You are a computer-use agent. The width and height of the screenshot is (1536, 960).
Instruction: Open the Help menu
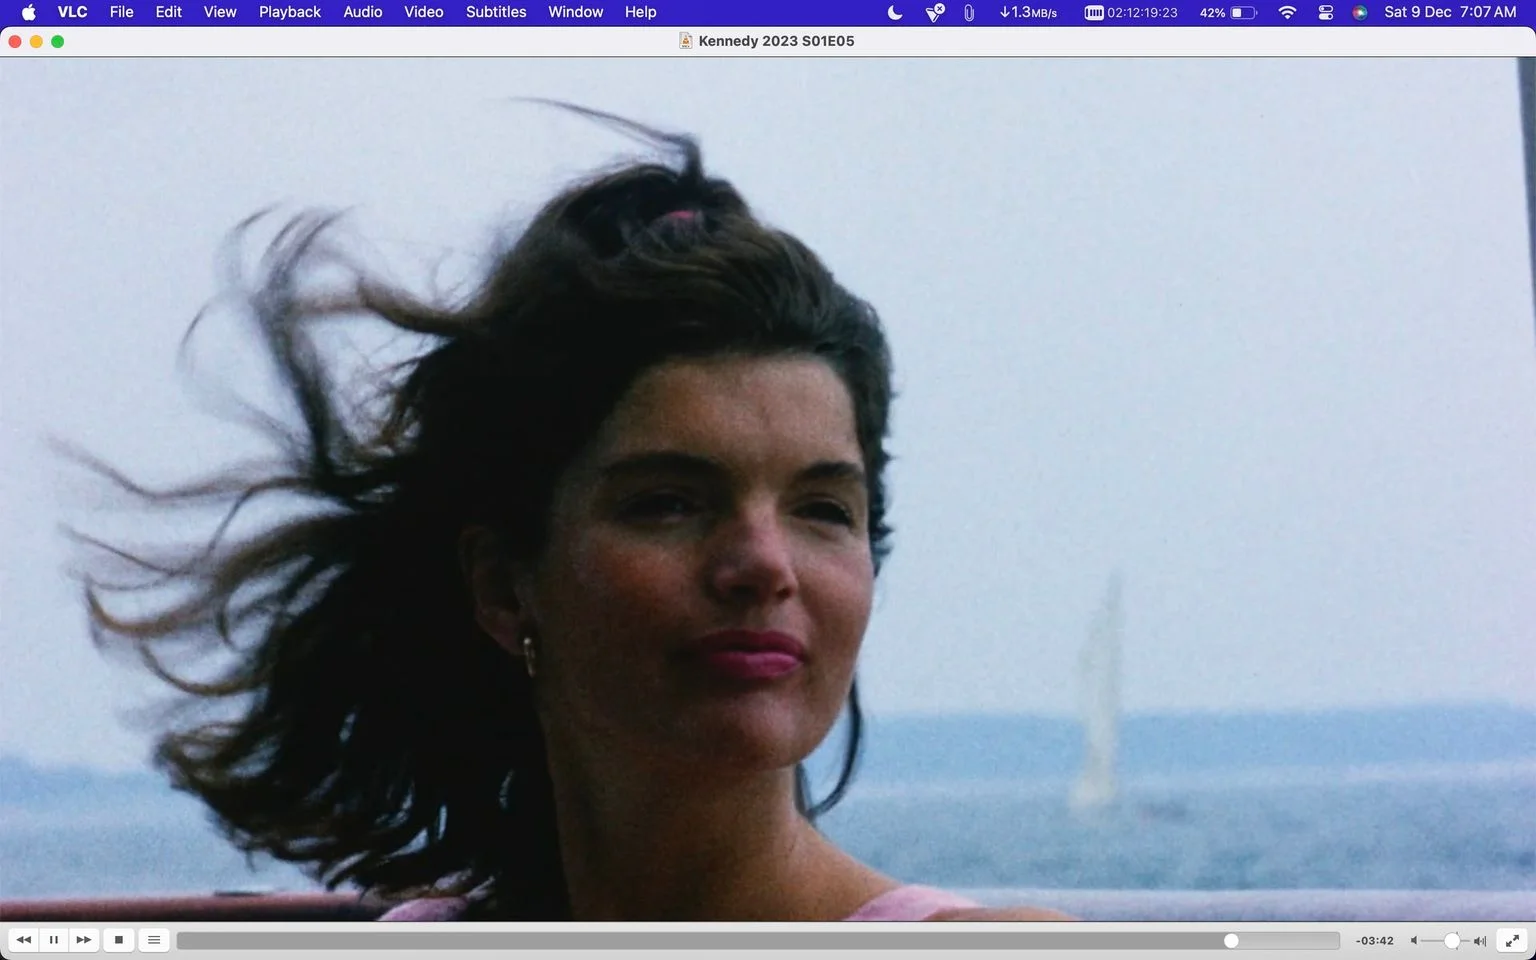[640, 12]
